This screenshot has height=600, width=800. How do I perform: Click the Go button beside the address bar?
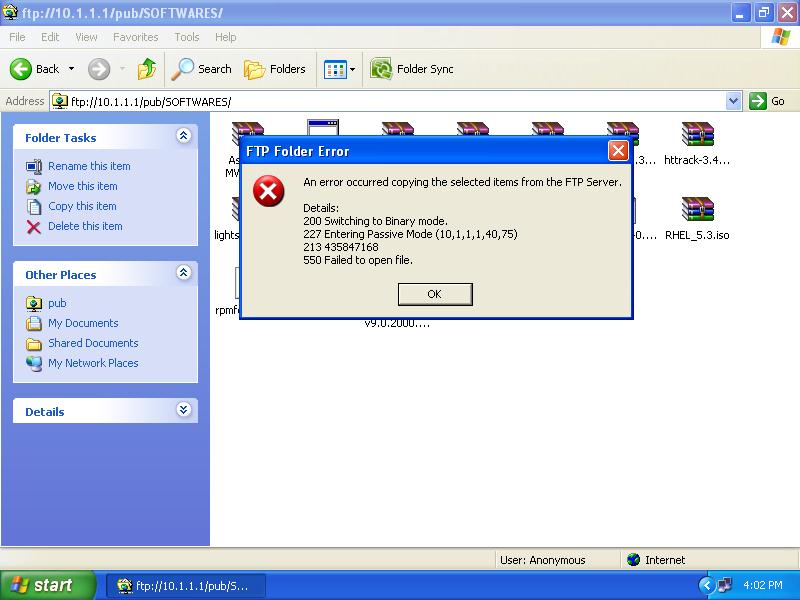click(768, 101)
